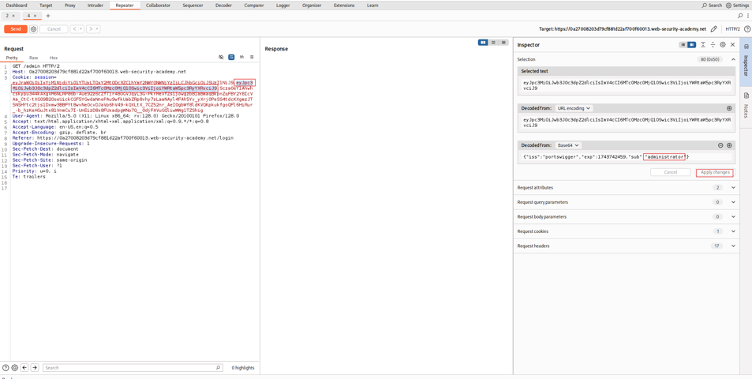Image resolution: width=755 pixels, height=380 pixels.
Task: Add decoding step in URL encoding row
Action: click(x=729, y=108)
